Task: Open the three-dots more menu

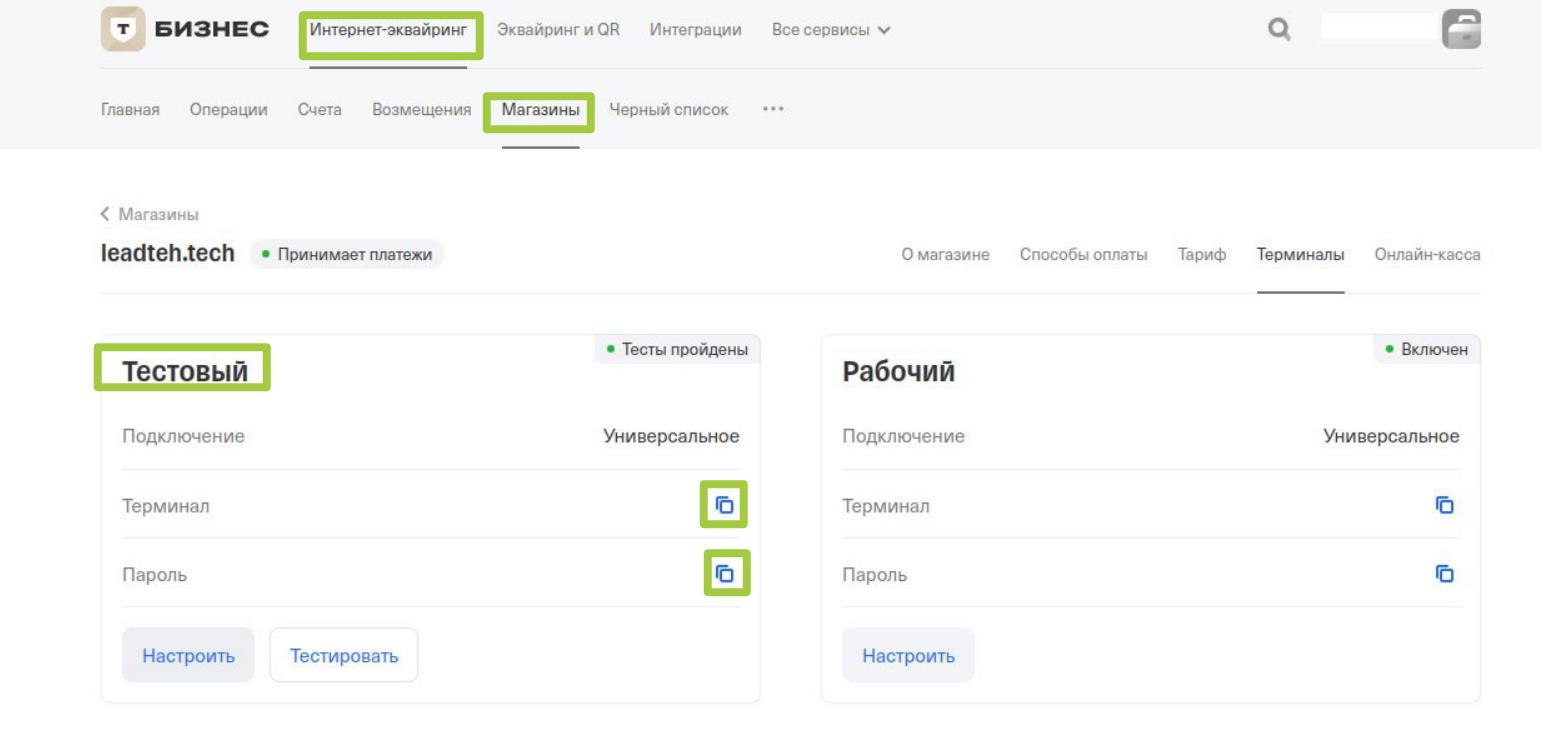Action: click(772, 109)
